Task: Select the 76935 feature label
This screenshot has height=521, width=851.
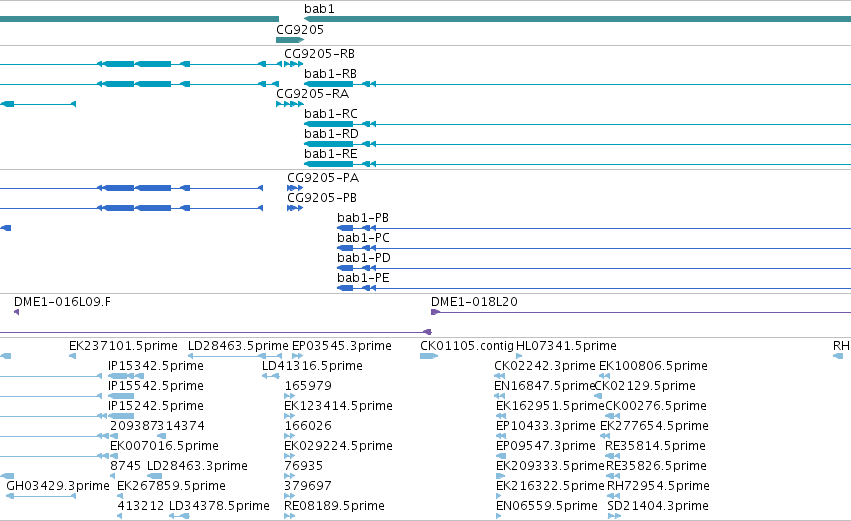Action: click(x=303, y=467)
